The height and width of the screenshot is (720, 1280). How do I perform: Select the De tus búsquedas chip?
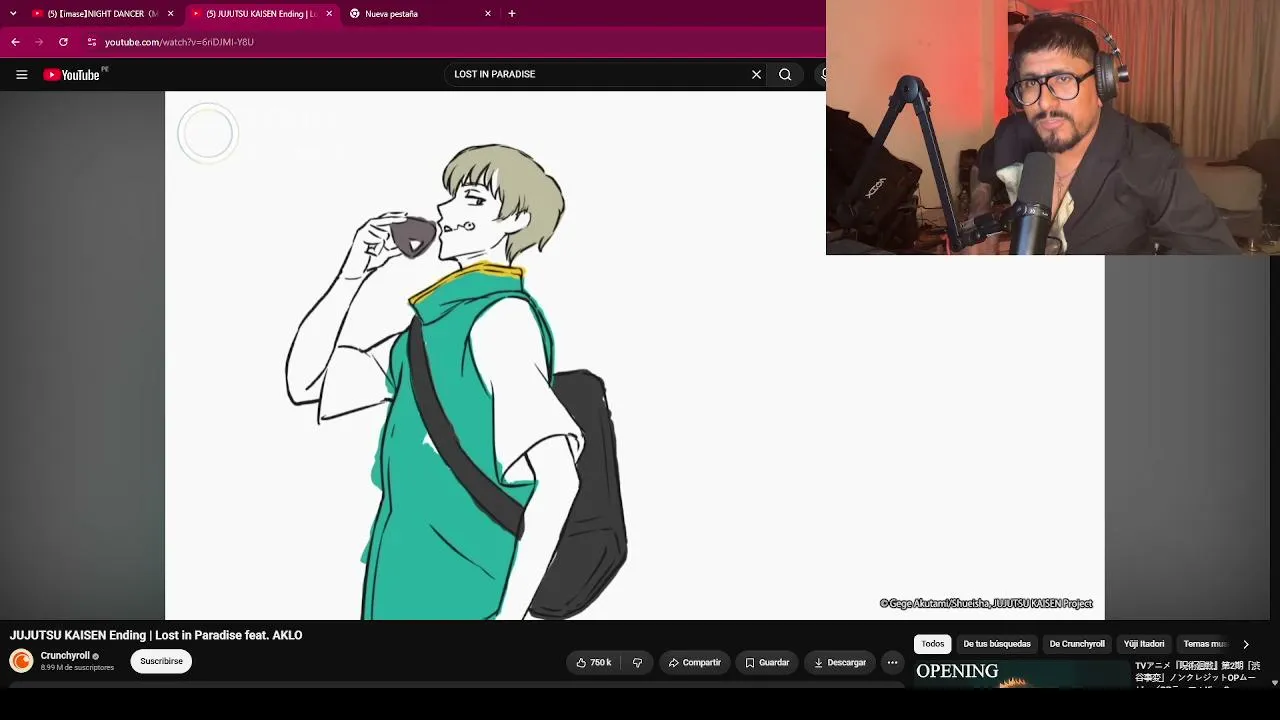(x=997, y=644)
